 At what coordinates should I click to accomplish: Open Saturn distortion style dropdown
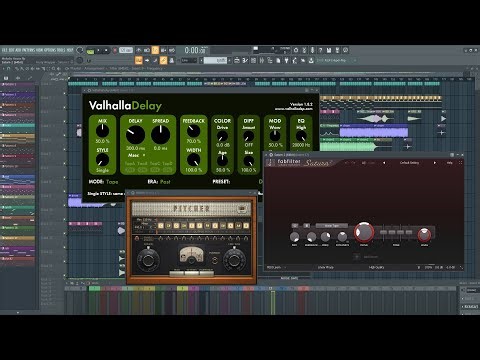332,226
